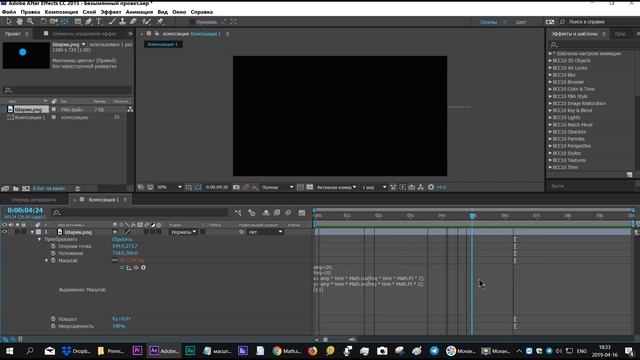This screenshot has height=360, width=640.
Task: Open the Композиция menu
Action: 61,12
